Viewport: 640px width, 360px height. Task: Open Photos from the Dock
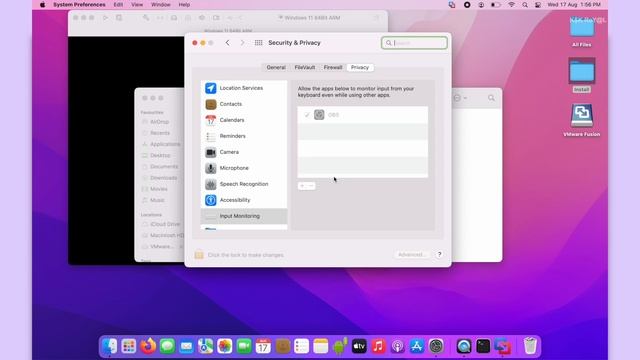(224, 346)
